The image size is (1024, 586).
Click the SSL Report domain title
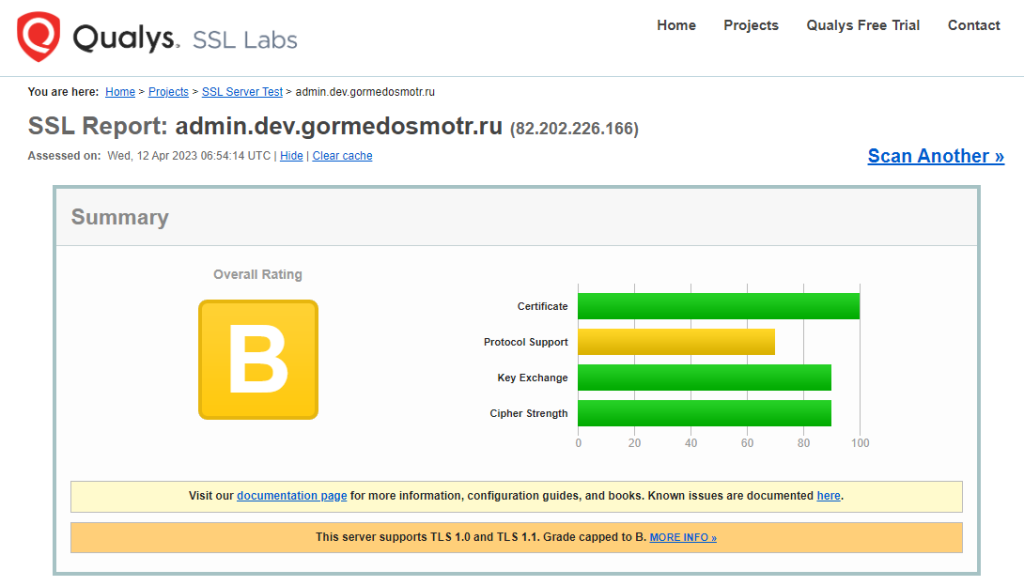[338, 126]
